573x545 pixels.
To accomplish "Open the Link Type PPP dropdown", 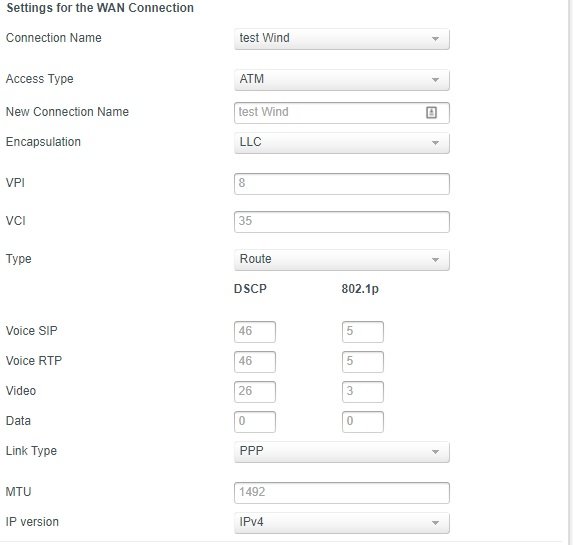I will coord(342,451).
